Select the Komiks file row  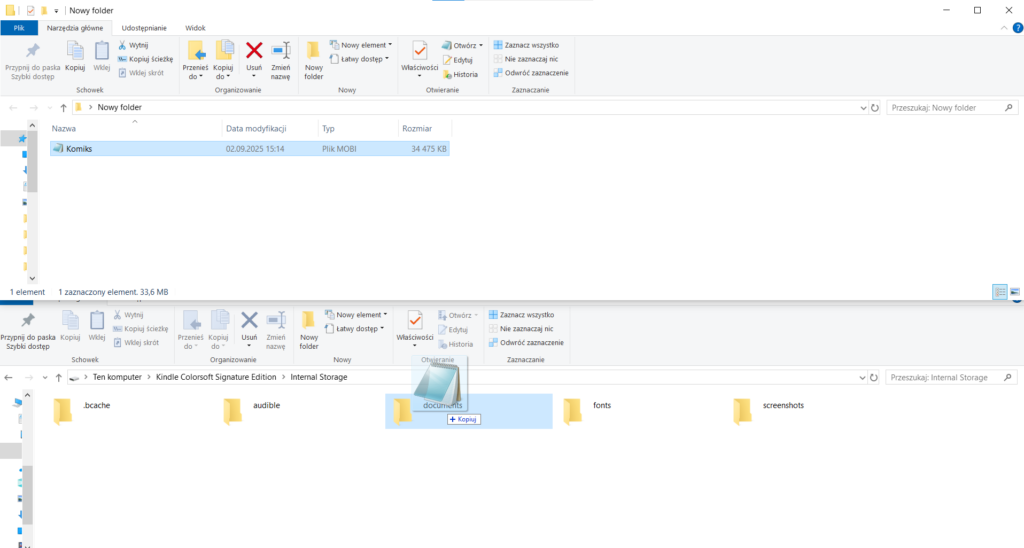249,149
